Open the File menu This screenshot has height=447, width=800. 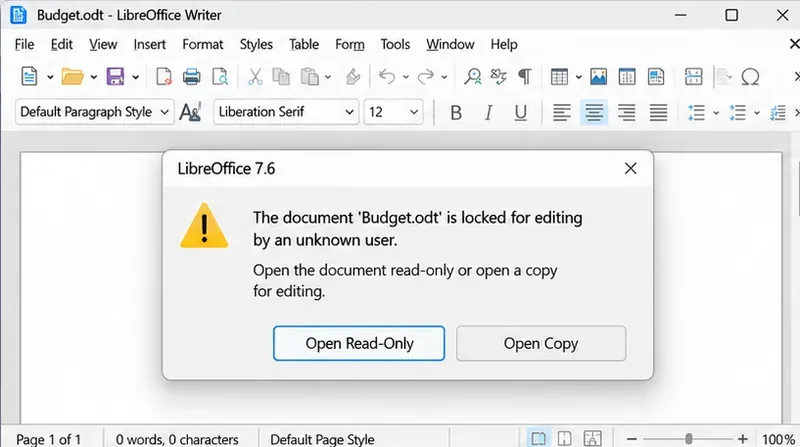tap(24, 44)
